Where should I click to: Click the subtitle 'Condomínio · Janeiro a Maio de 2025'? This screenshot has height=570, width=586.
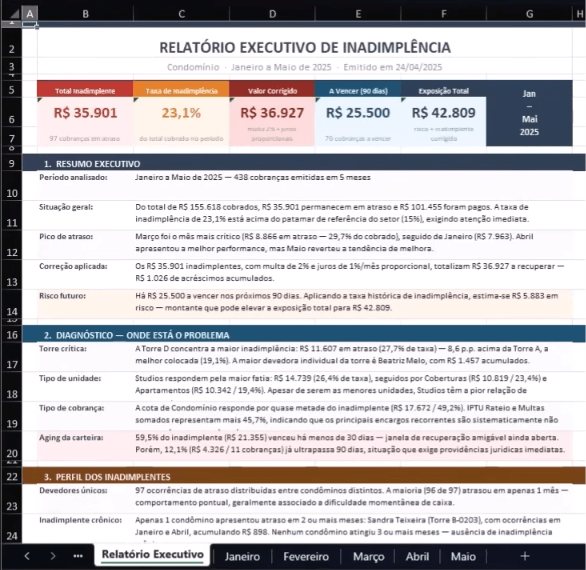tap(249, 67)
